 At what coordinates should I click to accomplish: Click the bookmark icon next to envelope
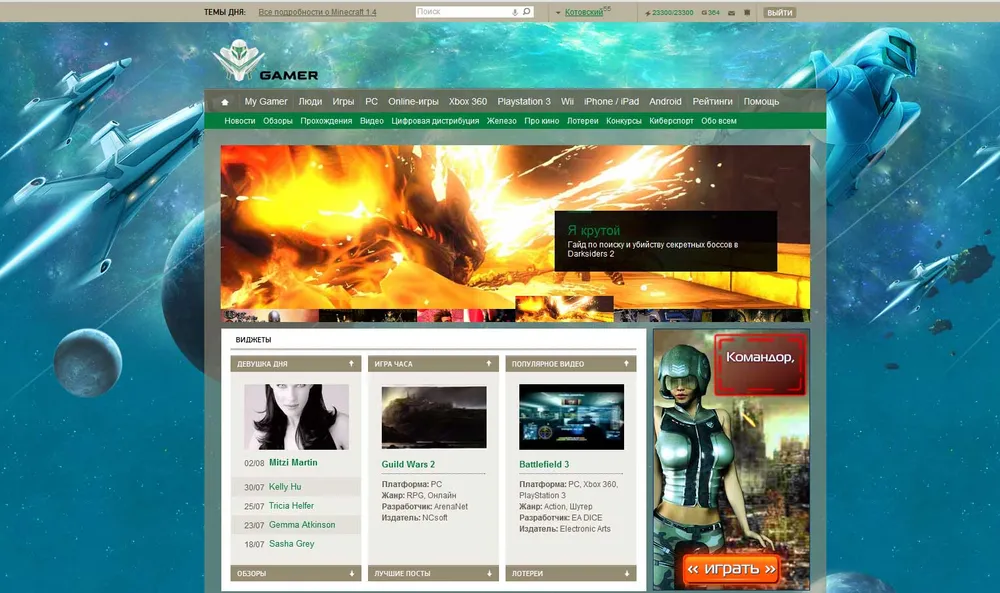tap(747, 13)
